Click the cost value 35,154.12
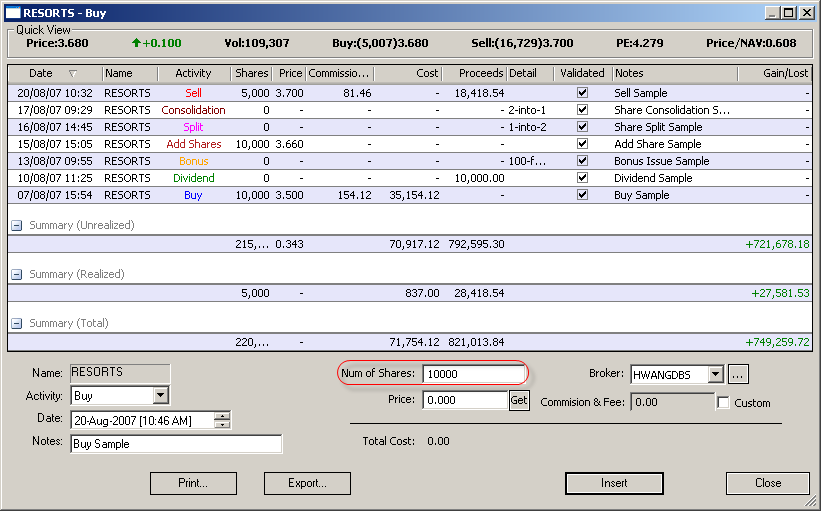 414,195
